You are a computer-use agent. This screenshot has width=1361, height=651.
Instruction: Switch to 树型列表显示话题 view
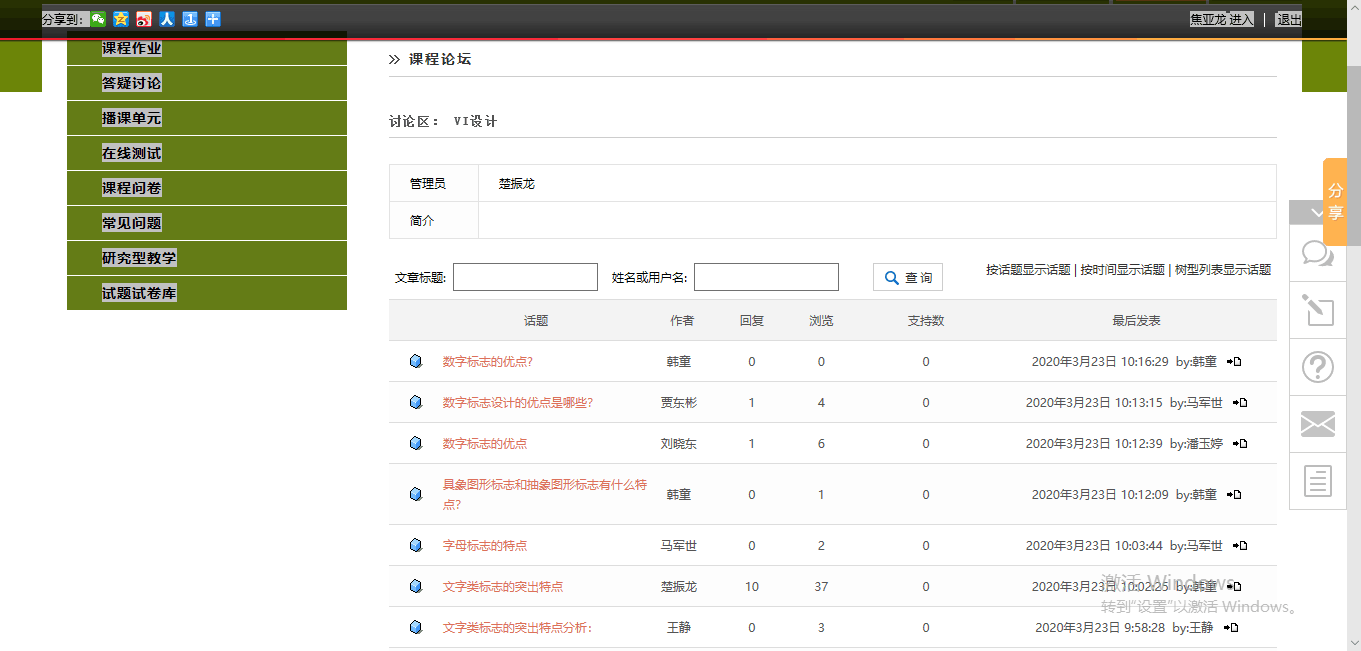pos(1222,270)
